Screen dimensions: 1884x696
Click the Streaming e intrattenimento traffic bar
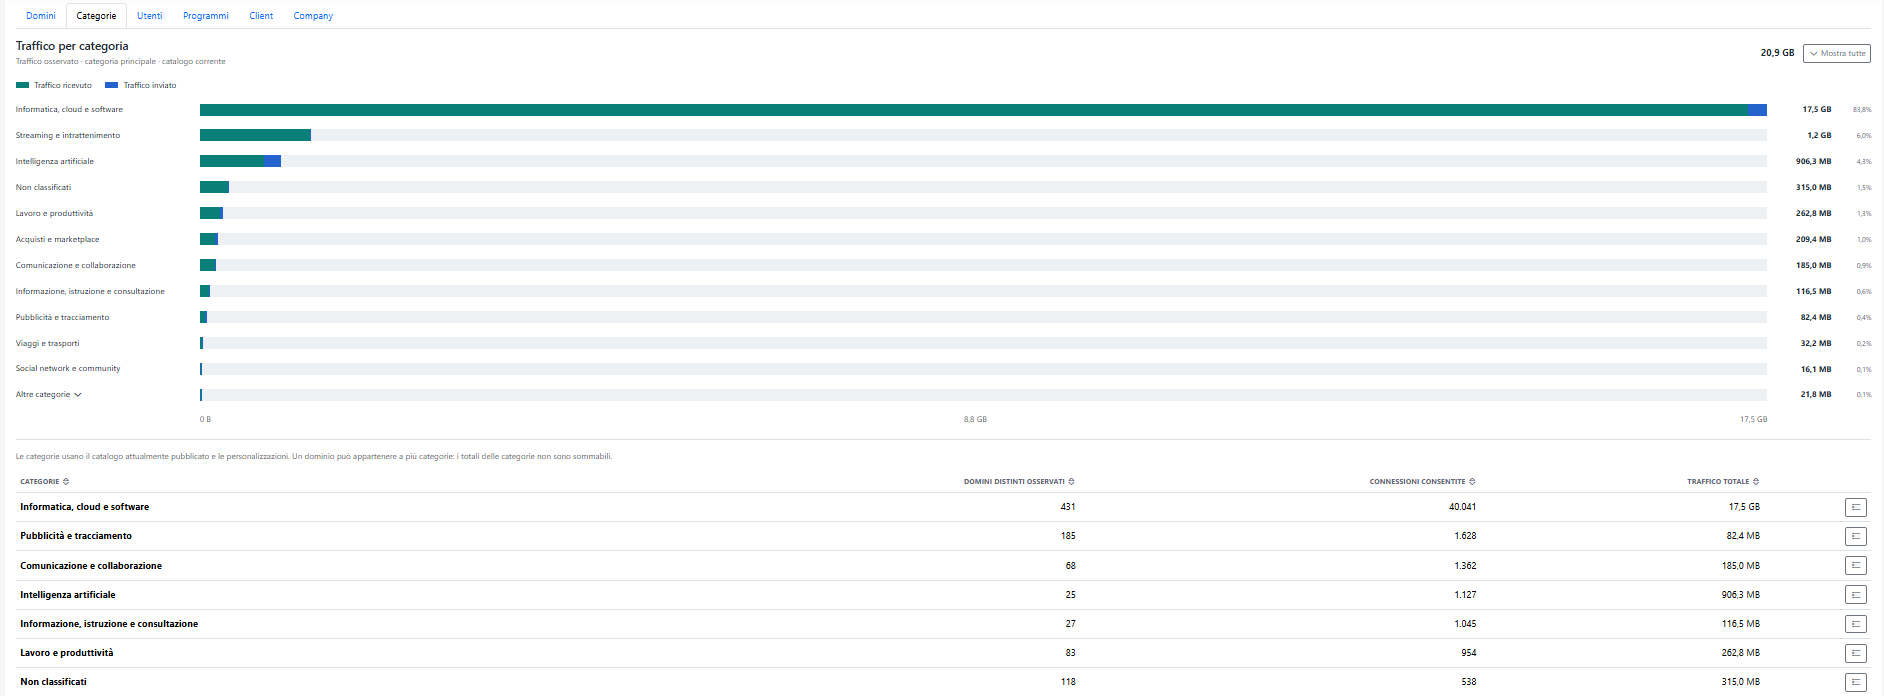coord(255,135)
